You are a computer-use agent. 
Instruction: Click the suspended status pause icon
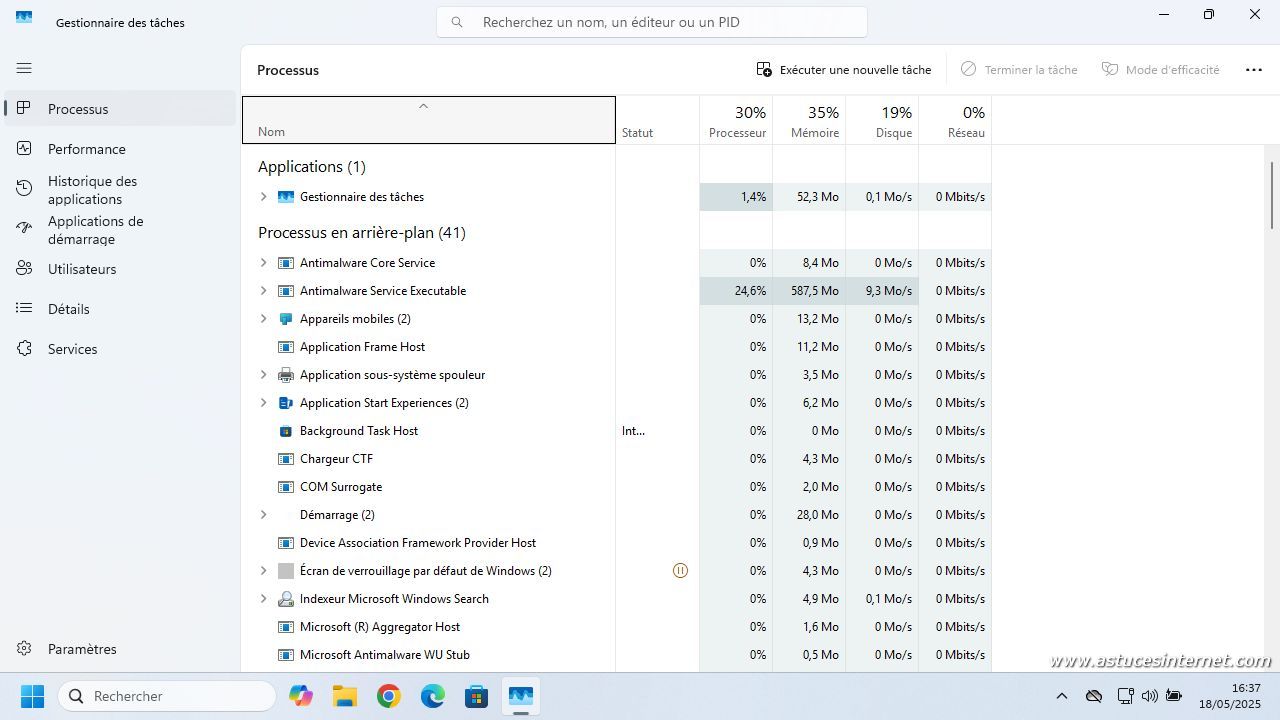(680, 571)
